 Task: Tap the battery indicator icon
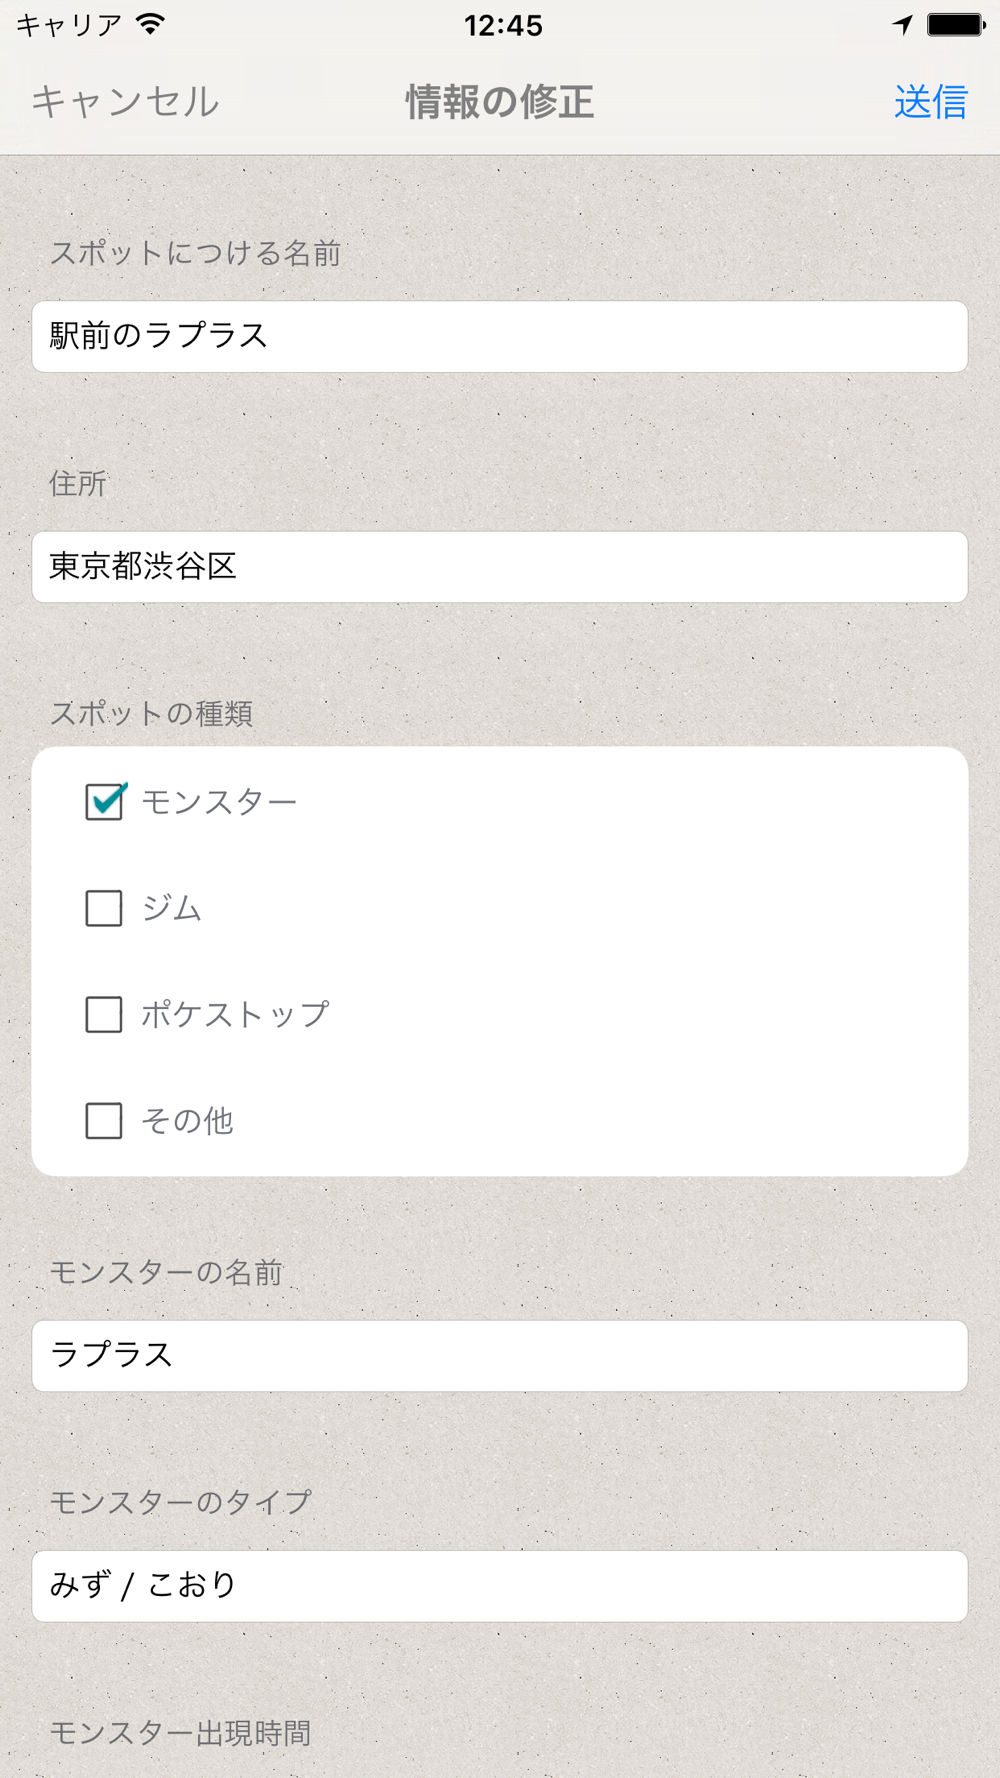(x=955, y=25)
